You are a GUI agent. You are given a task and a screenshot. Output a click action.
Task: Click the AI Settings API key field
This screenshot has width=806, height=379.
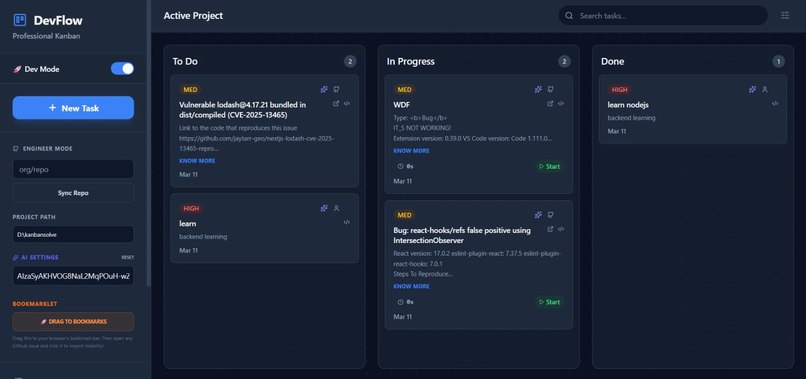pos(74,276)
